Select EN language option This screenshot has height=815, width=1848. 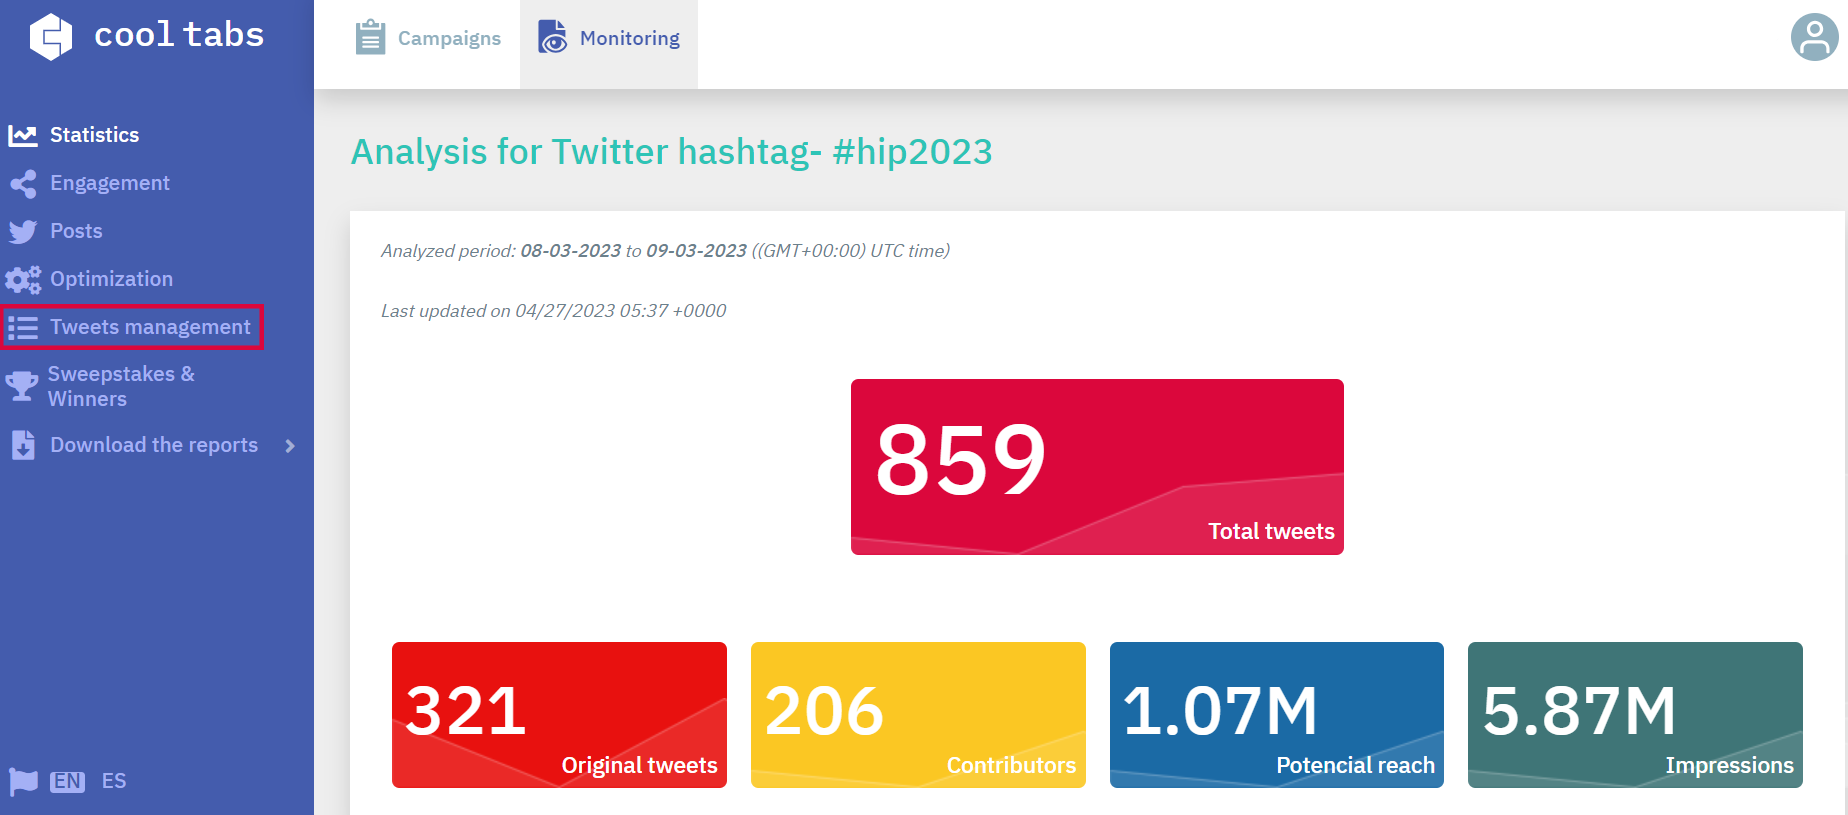[x=68, y=781]
